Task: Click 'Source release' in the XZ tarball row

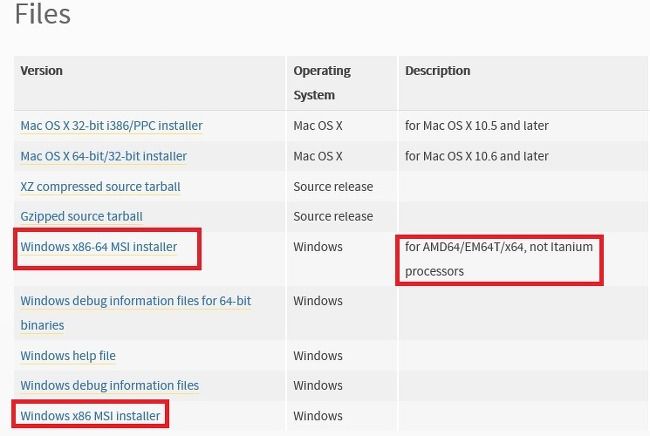Action: pyautogui.click(x=333, y=187)
